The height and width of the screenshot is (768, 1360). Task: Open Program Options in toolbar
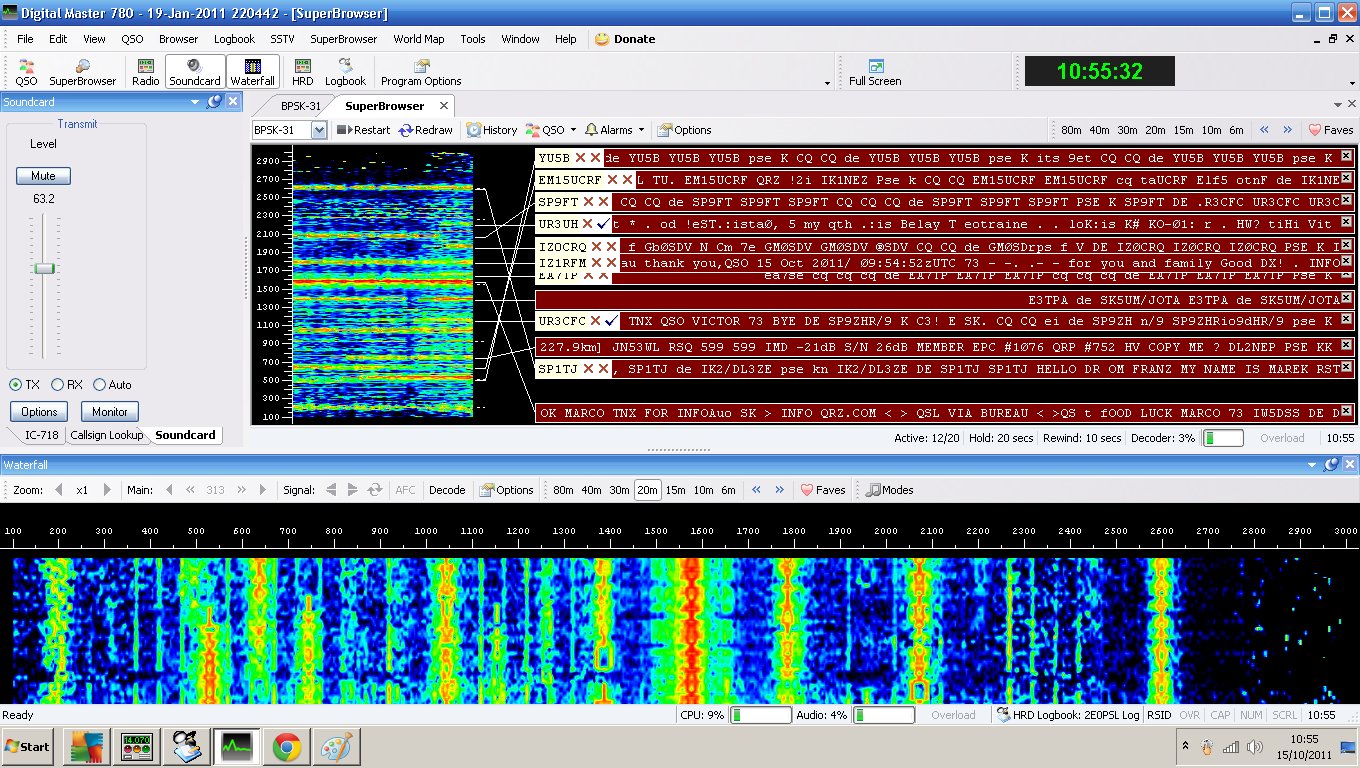[x=421, y=72]
